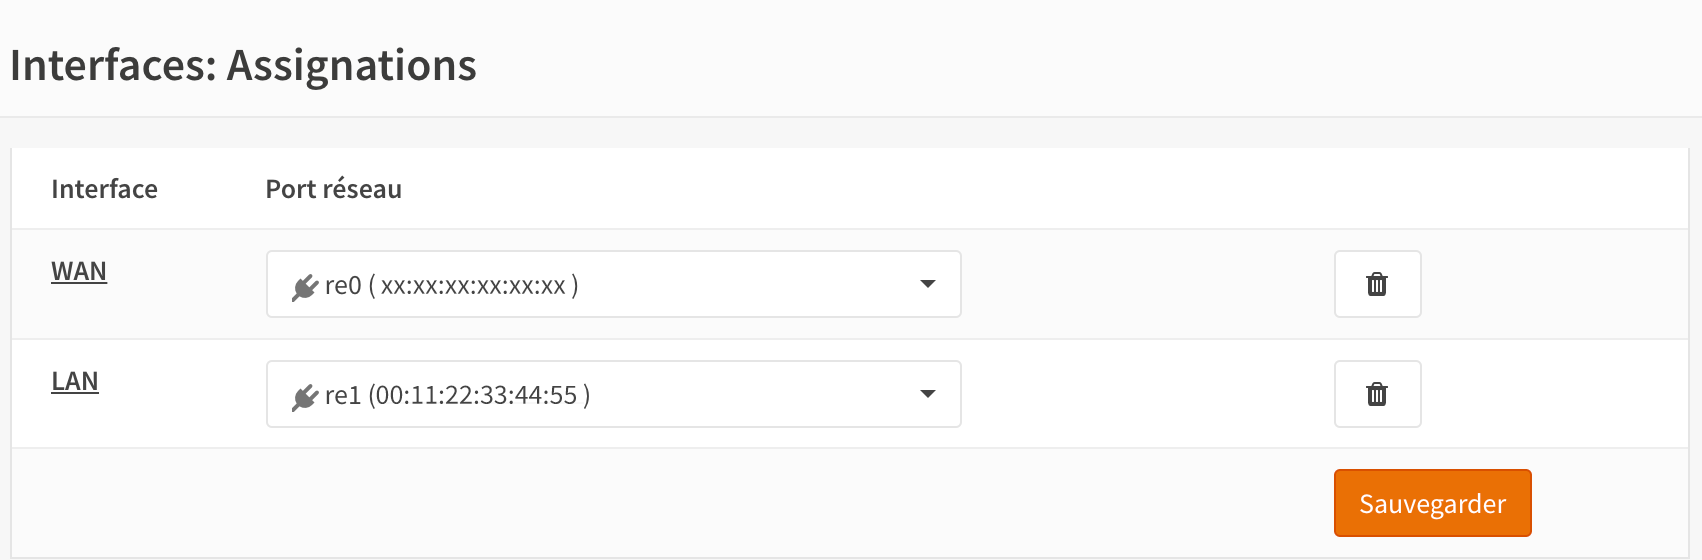Select the re1 label in LAN selector
The height and width of the screenshot is (560, 1702).
click(343, 396)
